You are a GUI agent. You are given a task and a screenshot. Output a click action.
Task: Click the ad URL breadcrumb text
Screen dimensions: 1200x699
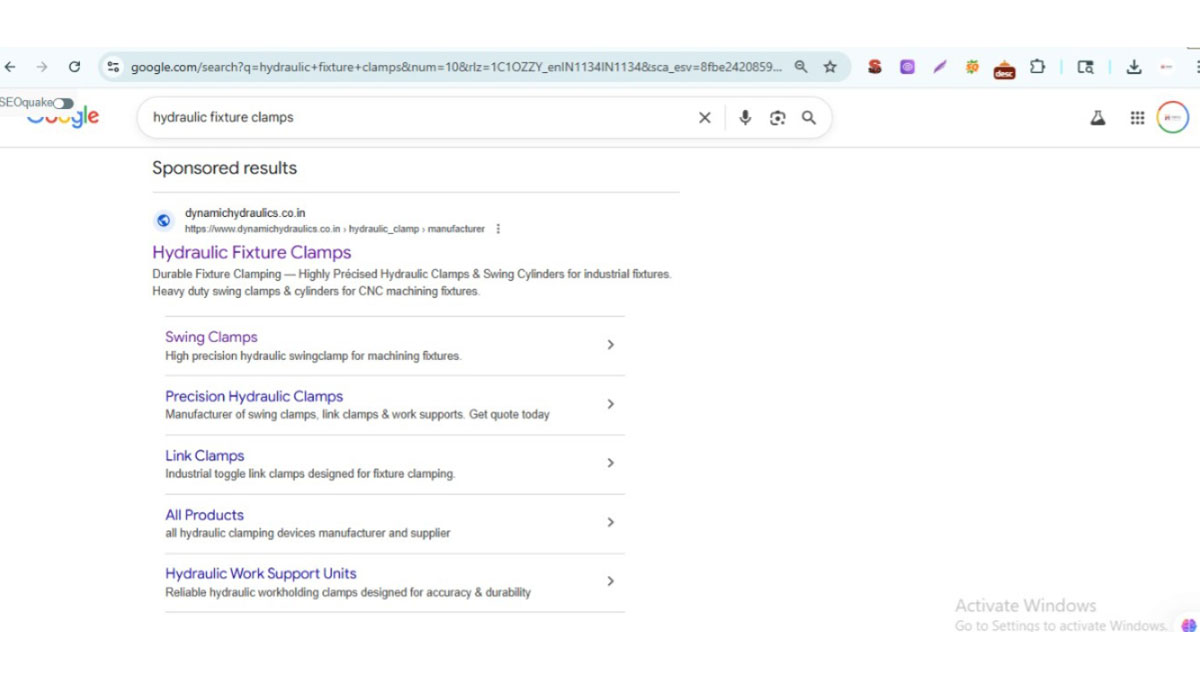[x=335, y=229]
